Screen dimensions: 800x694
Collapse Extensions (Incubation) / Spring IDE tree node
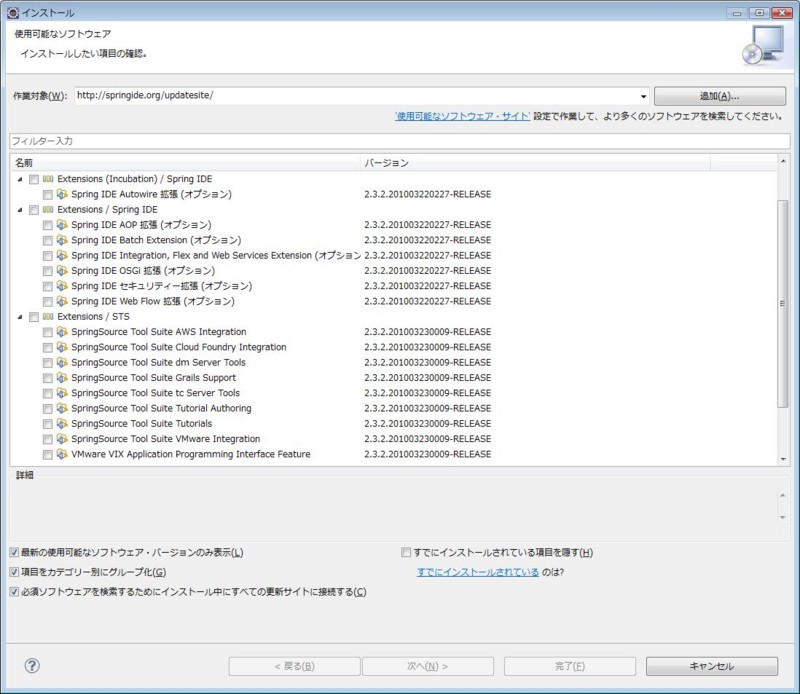20,179
